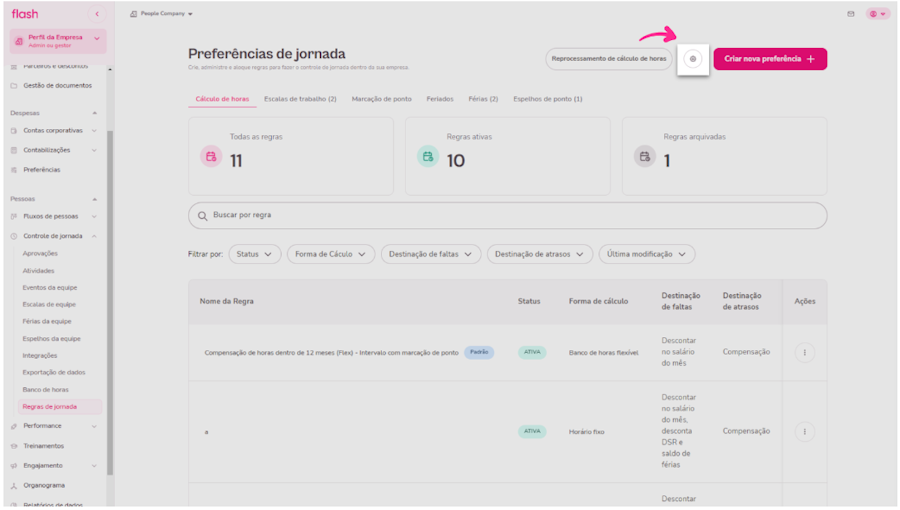The height and width of the screenshot is (510, 900).
Task: Collapse the Pessoas section
Action: 95,199
